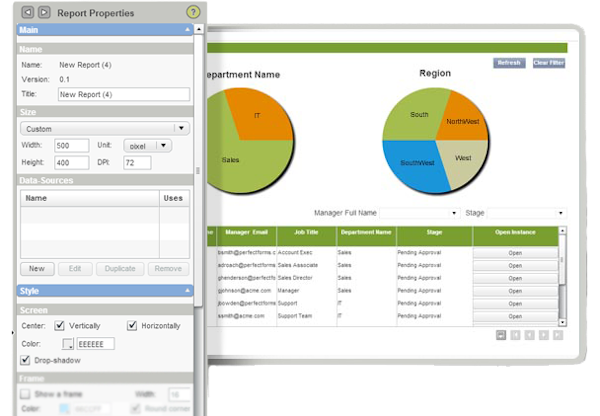Click the Department Name column header
This screenshot has width=600, height=416.
(366, 236)
